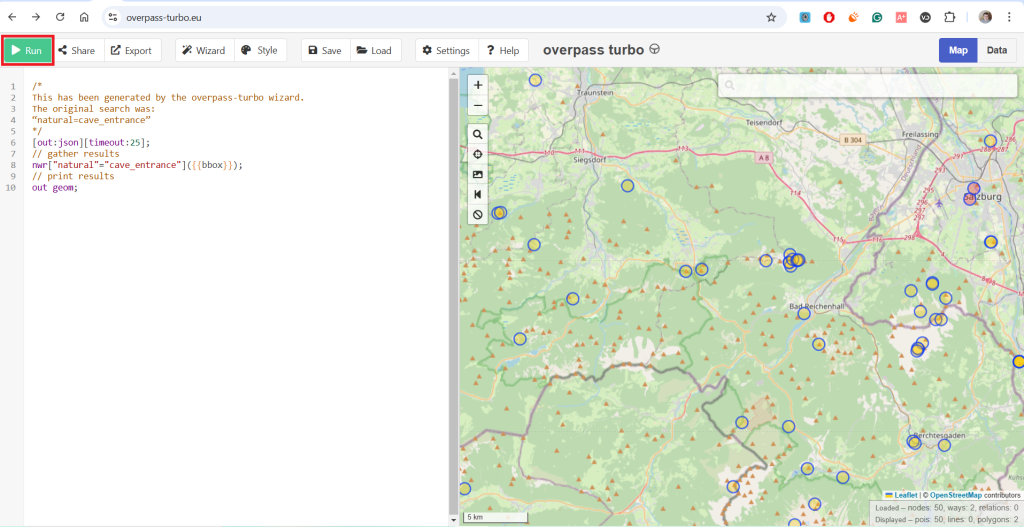The image size is (1024, 527).
Task: Click the '// print results' comment line
Action: 73,176
